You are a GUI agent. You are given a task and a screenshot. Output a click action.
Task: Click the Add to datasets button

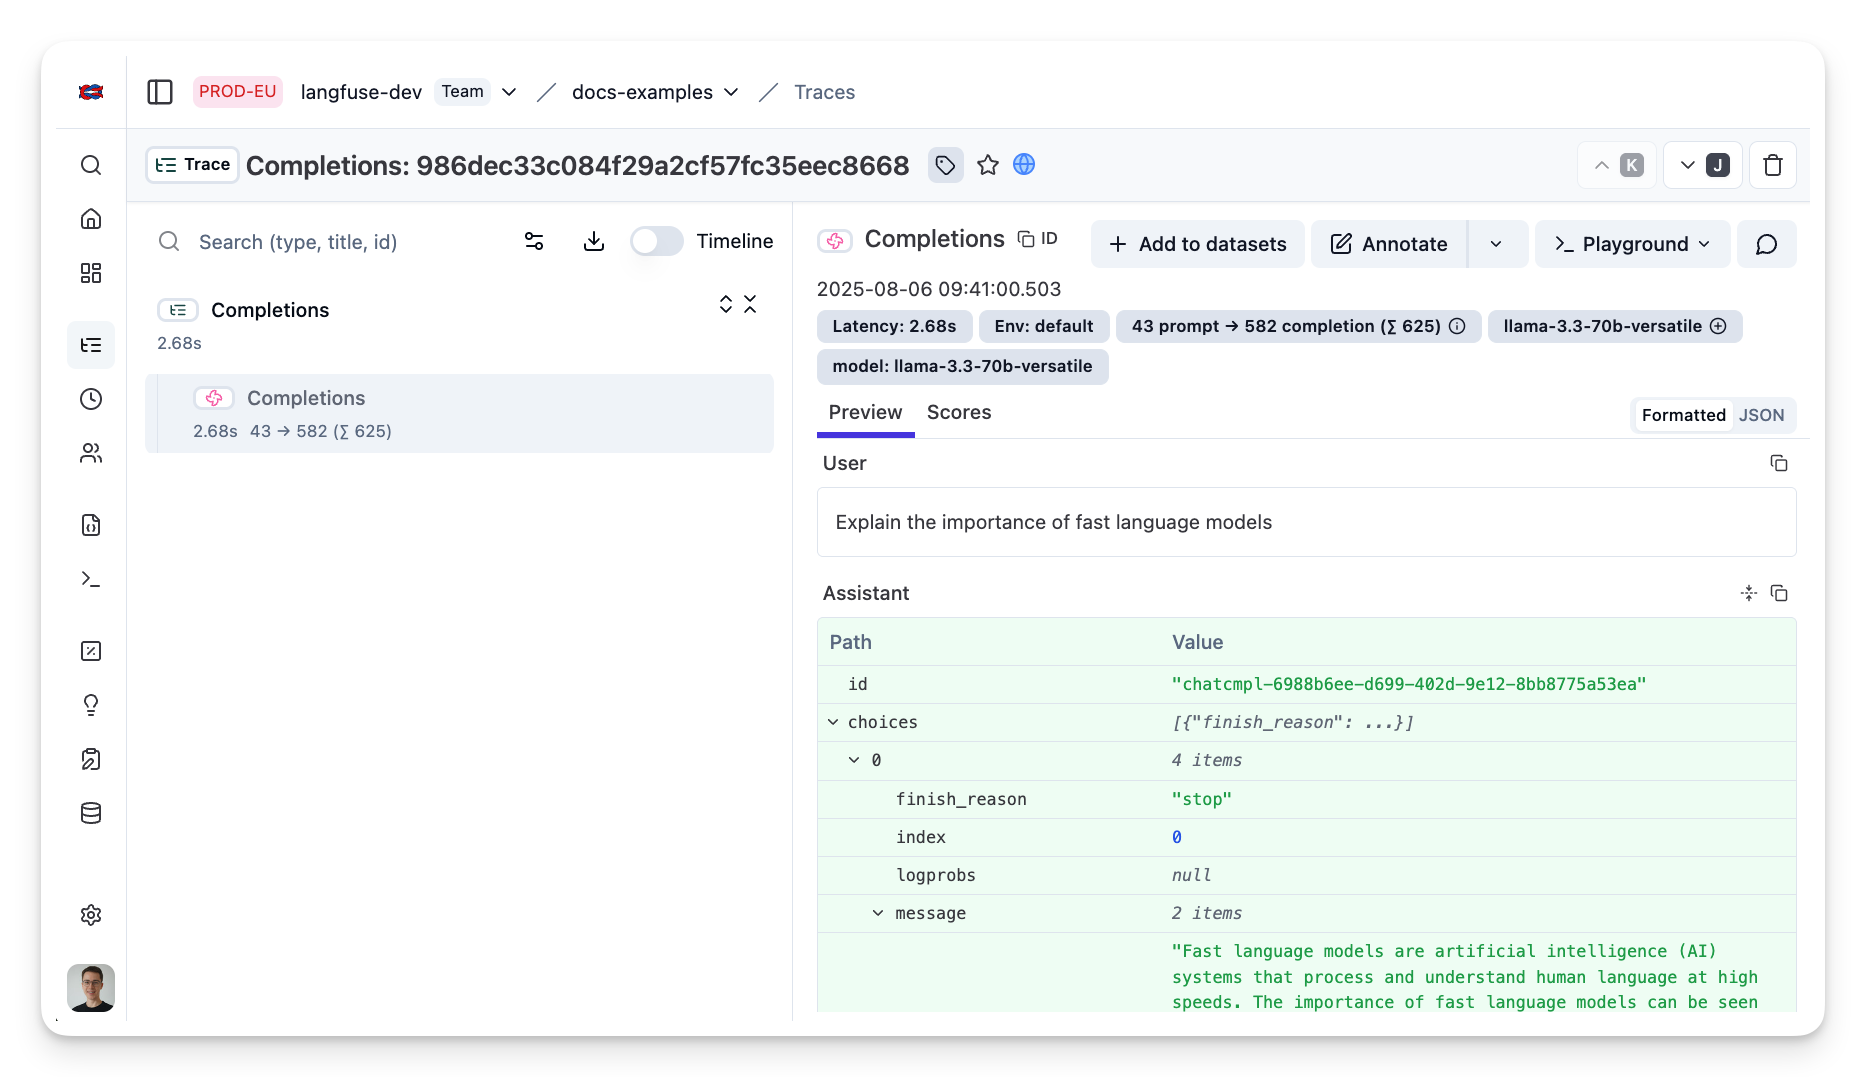click(x=1197, y=243)
